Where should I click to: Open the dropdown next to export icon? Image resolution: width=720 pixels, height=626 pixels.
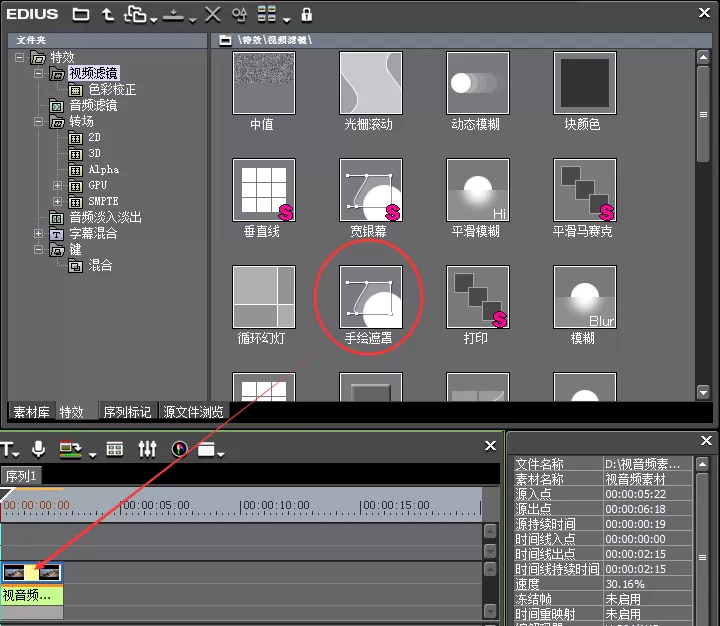pos(92,454)
